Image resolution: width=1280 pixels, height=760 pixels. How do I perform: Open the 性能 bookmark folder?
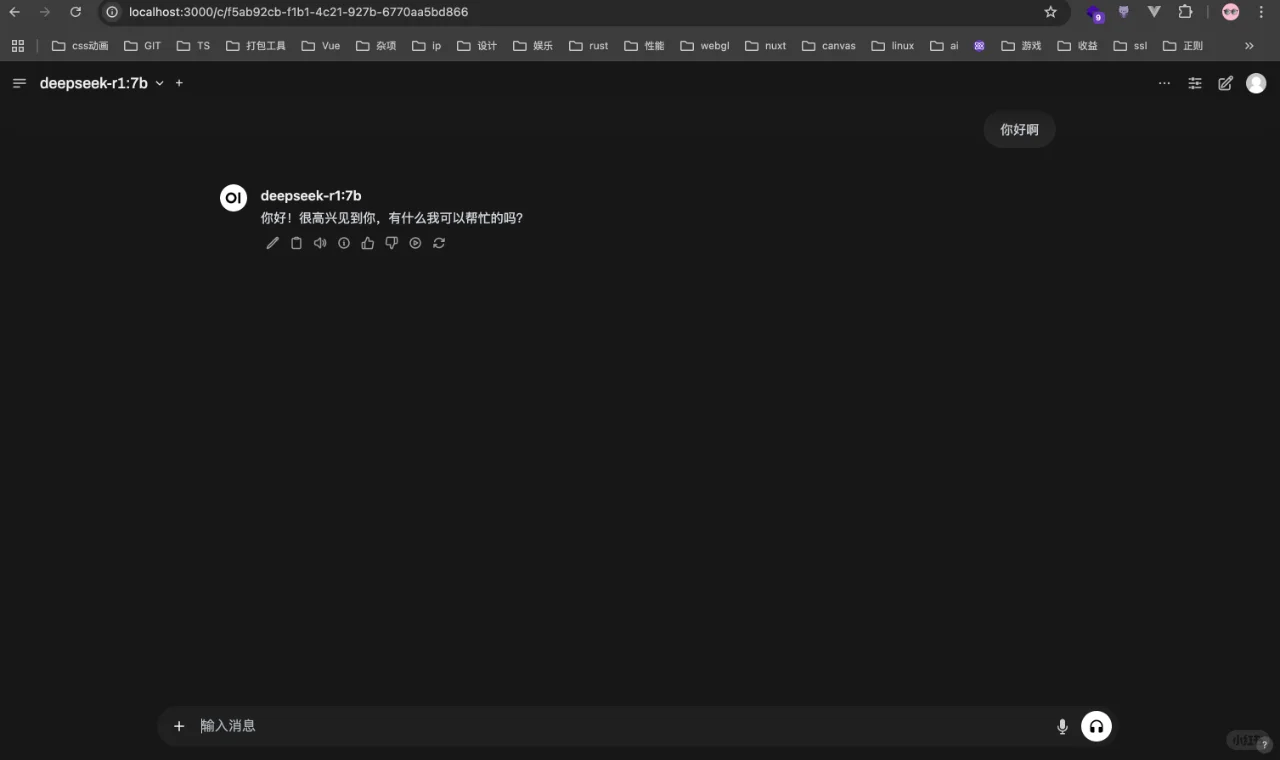point(644,46)
